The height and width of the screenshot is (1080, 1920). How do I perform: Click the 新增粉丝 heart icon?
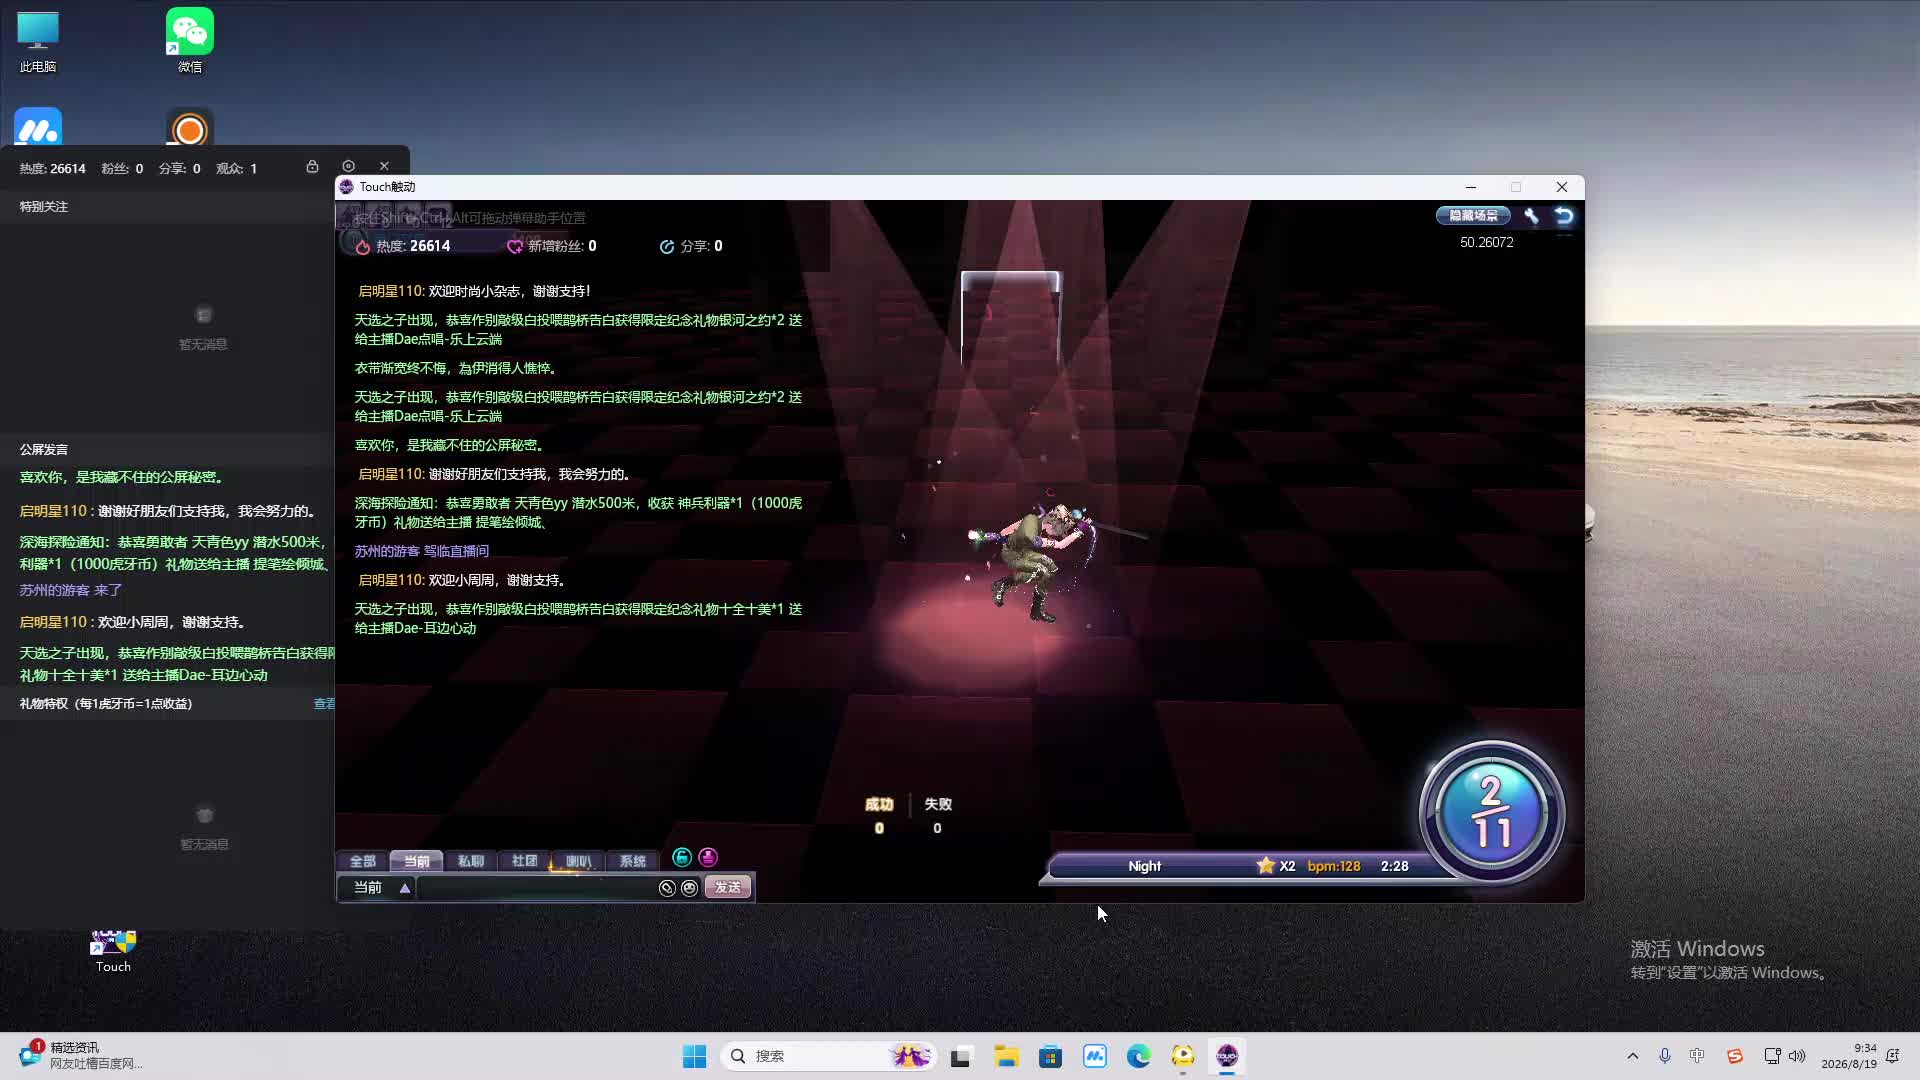pyautogui.click(x=515, y=246)
